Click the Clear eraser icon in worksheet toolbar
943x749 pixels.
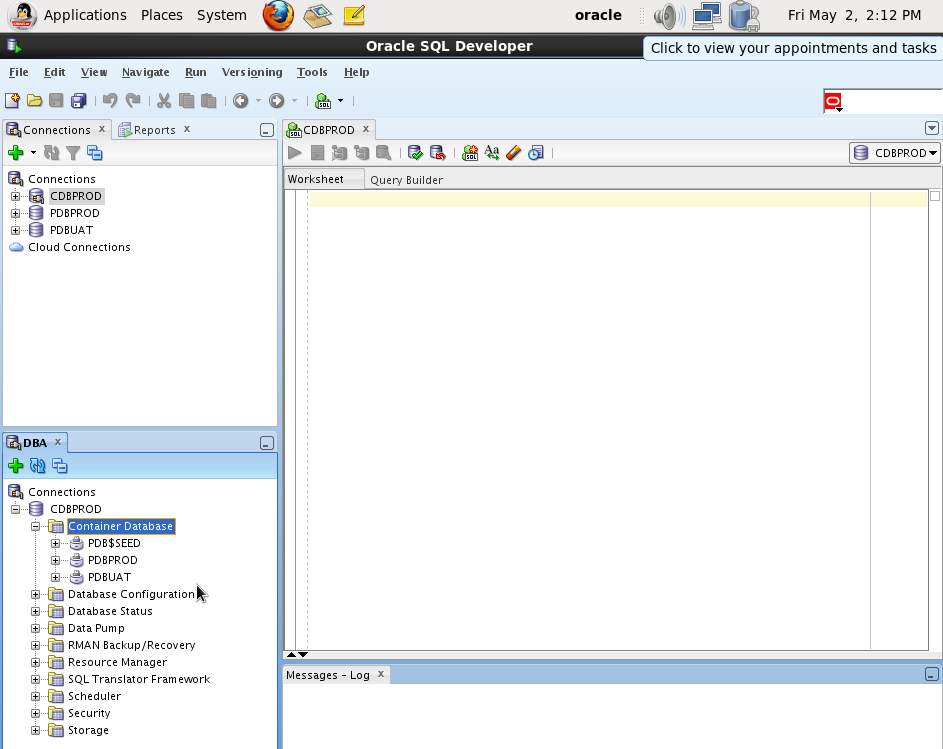[x=513, y=153]
